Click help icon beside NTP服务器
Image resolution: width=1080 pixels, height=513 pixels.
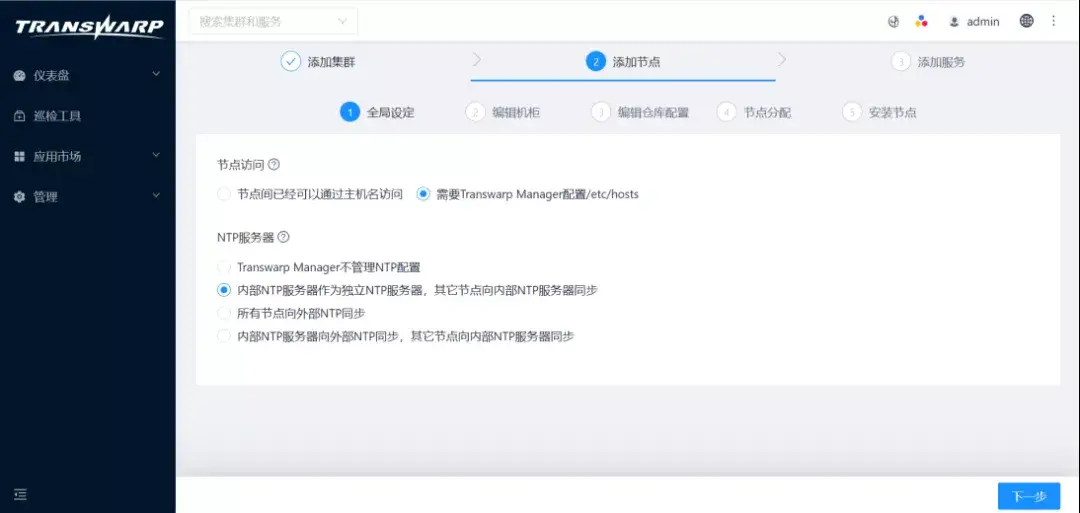pyautogui.click(x=283, y=237)
